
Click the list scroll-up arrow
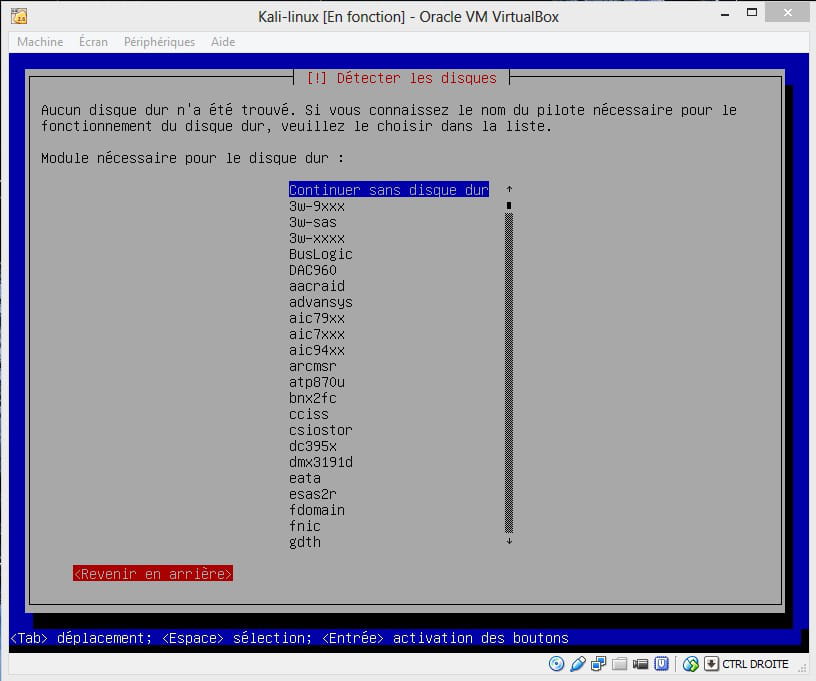click(509, 189)
